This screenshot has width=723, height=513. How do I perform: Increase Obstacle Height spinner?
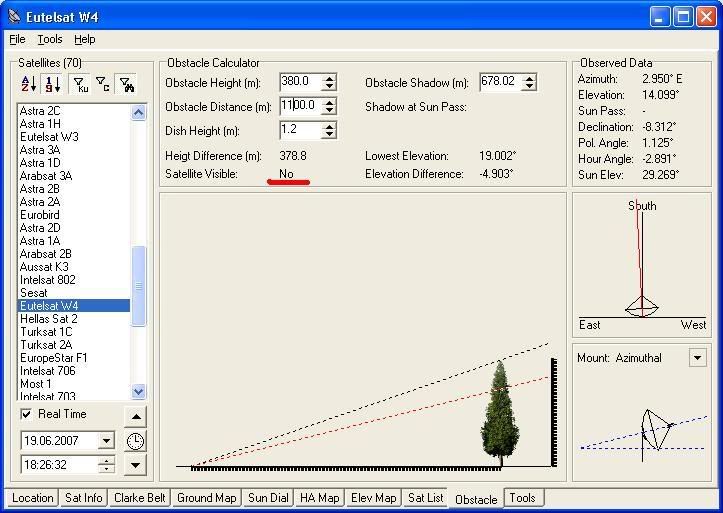point(329,79)
